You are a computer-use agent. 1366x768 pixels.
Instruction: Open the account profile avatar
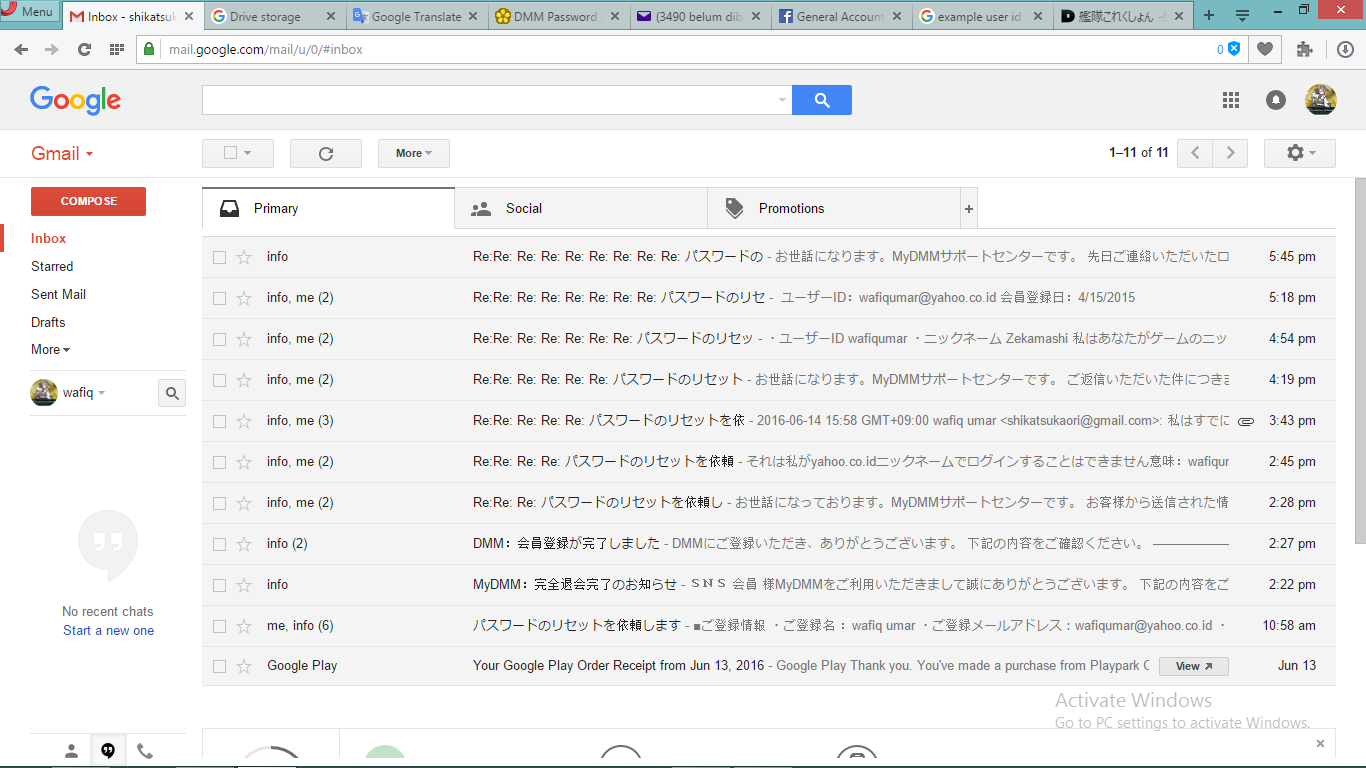pyautogui.click(x=1321, y=100)
